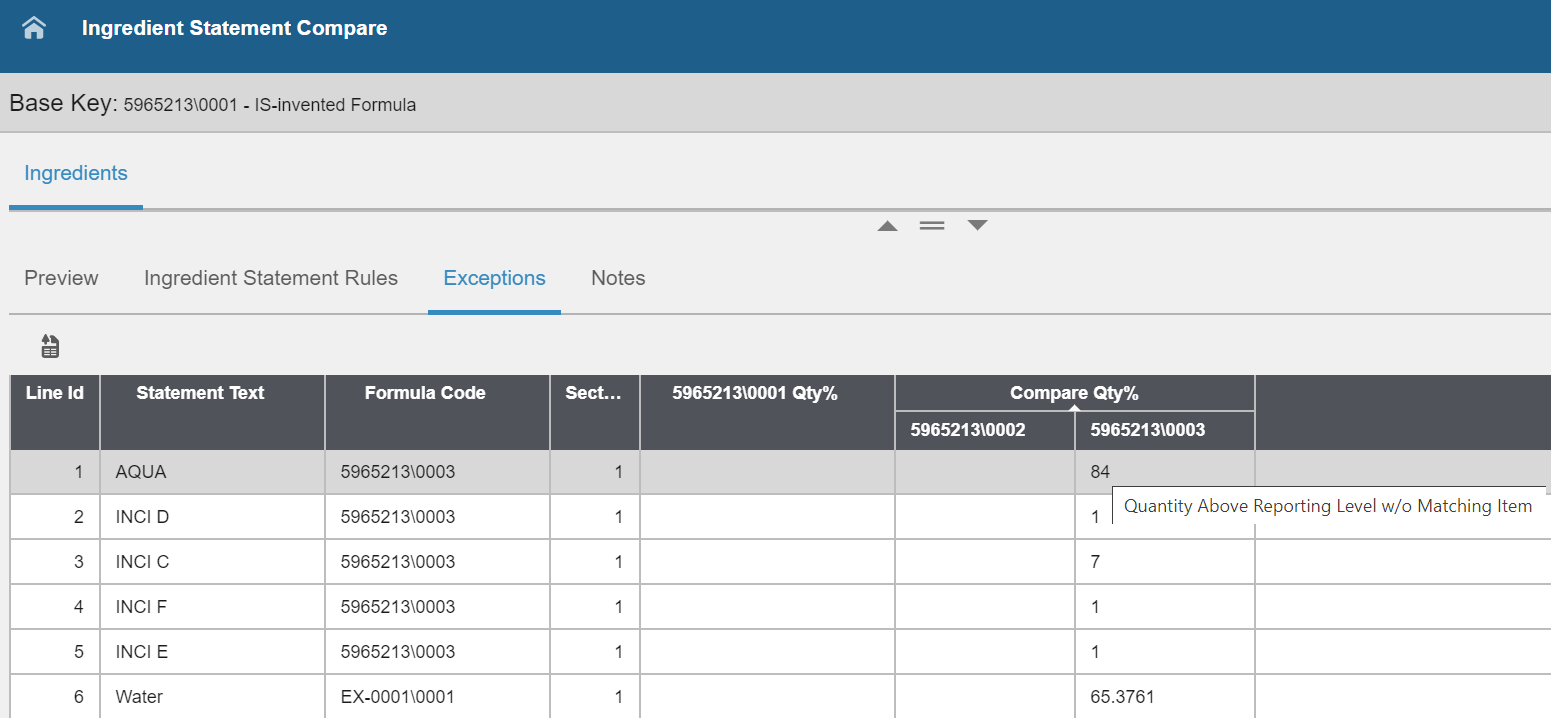Image resolution: width=1551 pixels, height=718 pixels.
Task: Switch to the Notes tab
Action: [x=618, y=278]
